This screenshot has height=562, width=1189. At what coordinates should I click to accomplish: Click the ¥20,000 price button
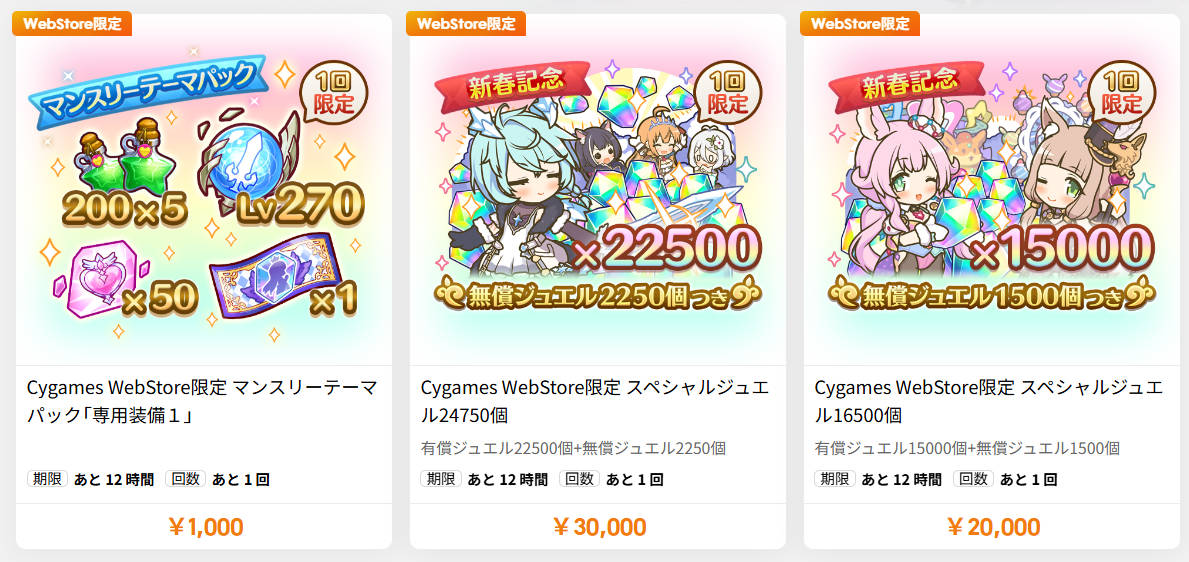pos(993,526)
